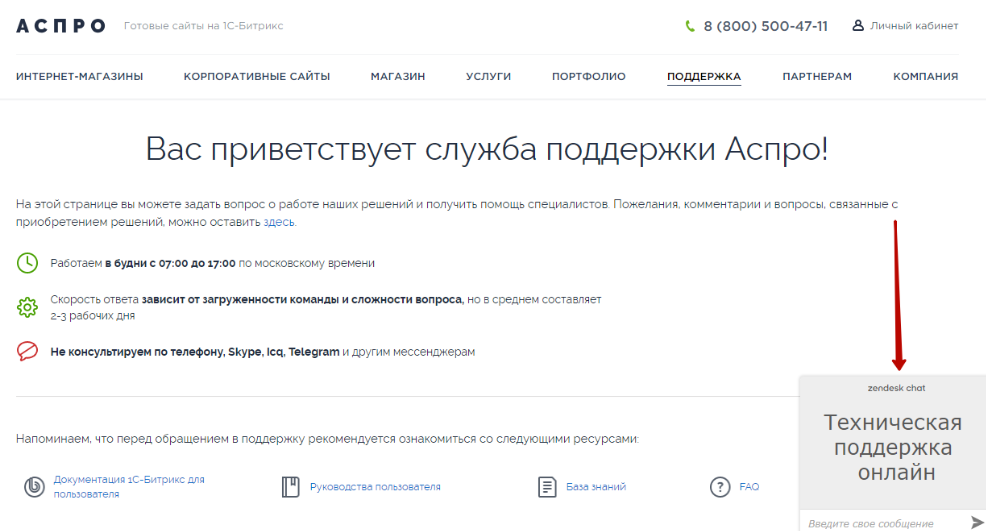Click the 'Вас приветствует служба поддержки Аспро!' heading

pos(487,149)
